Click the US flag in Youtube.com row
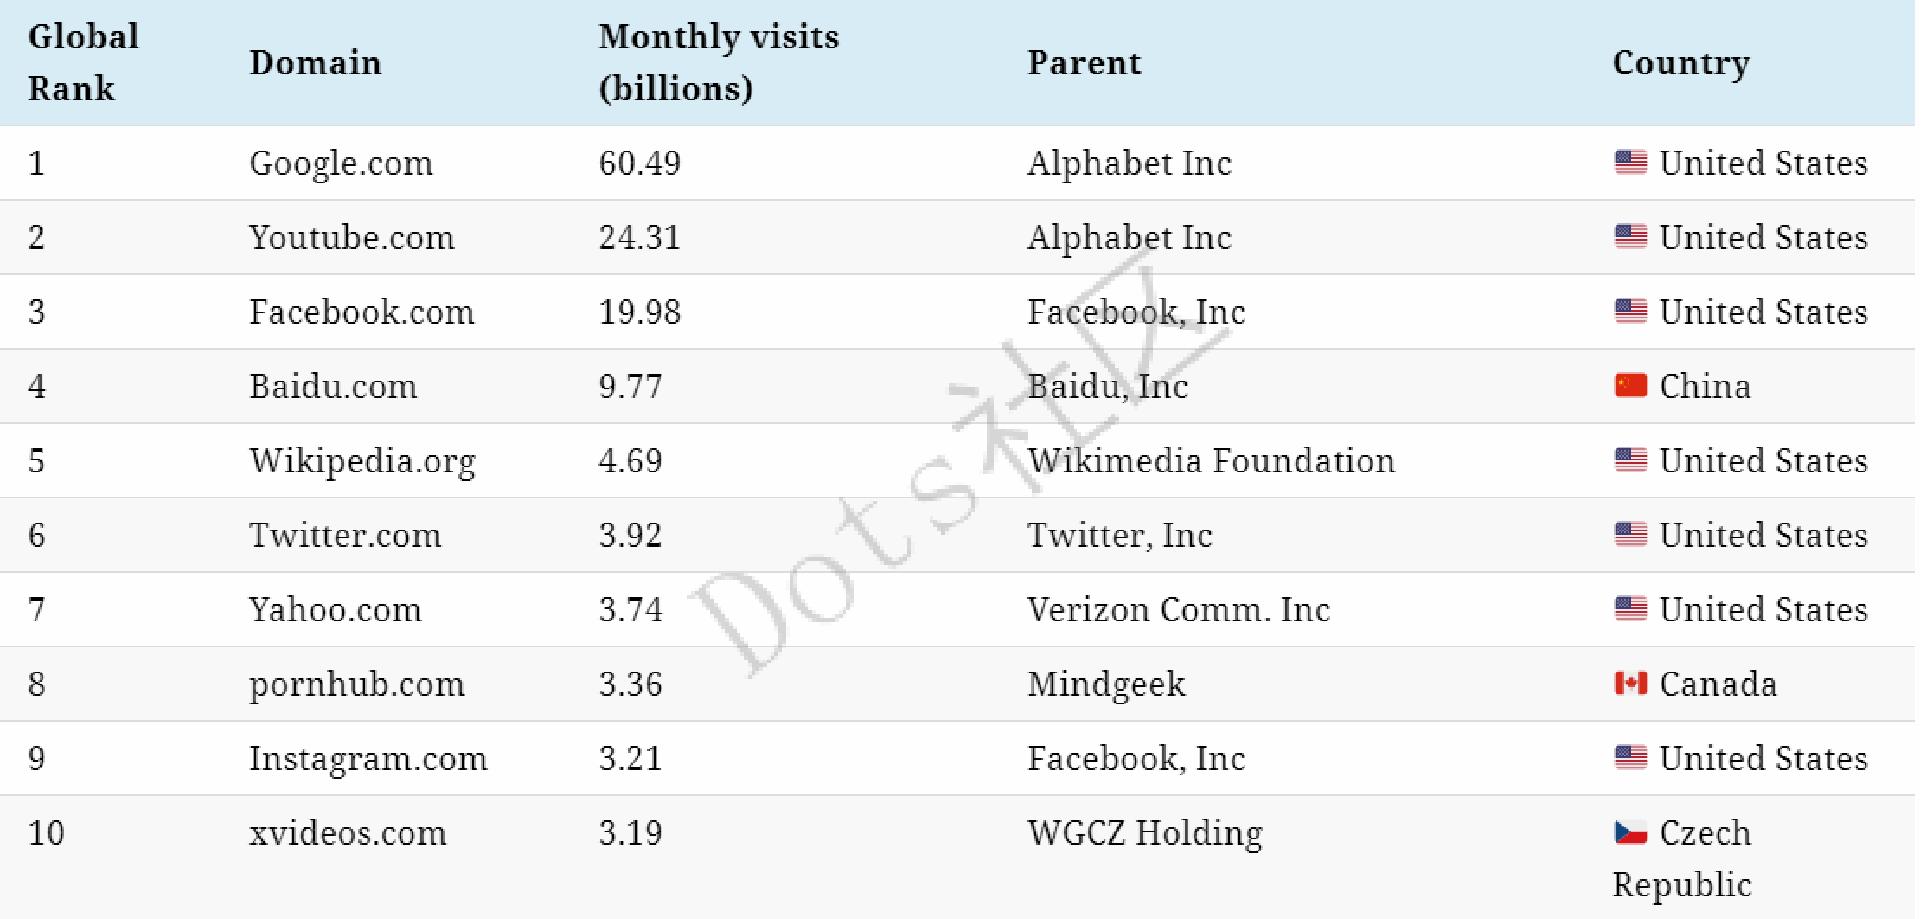The image size is (1921, 919). [1630, 236]
